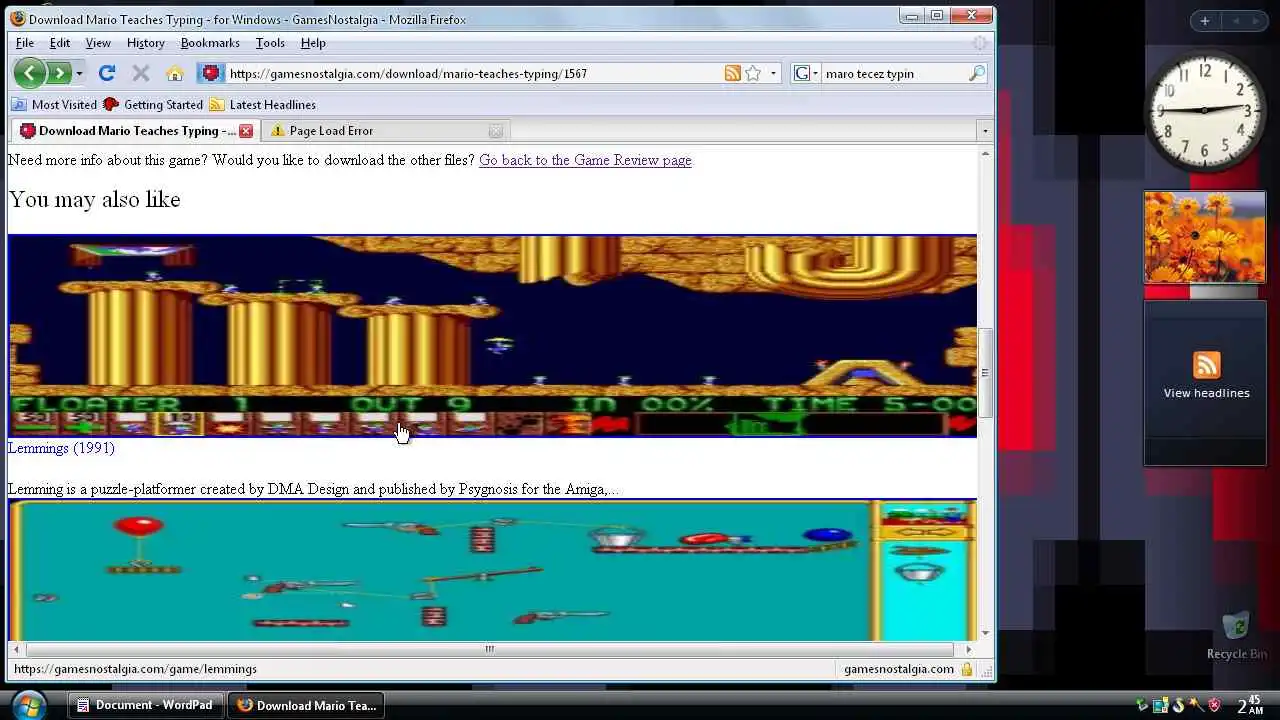Click the site identity favicon in address bar

click(210, 73)
